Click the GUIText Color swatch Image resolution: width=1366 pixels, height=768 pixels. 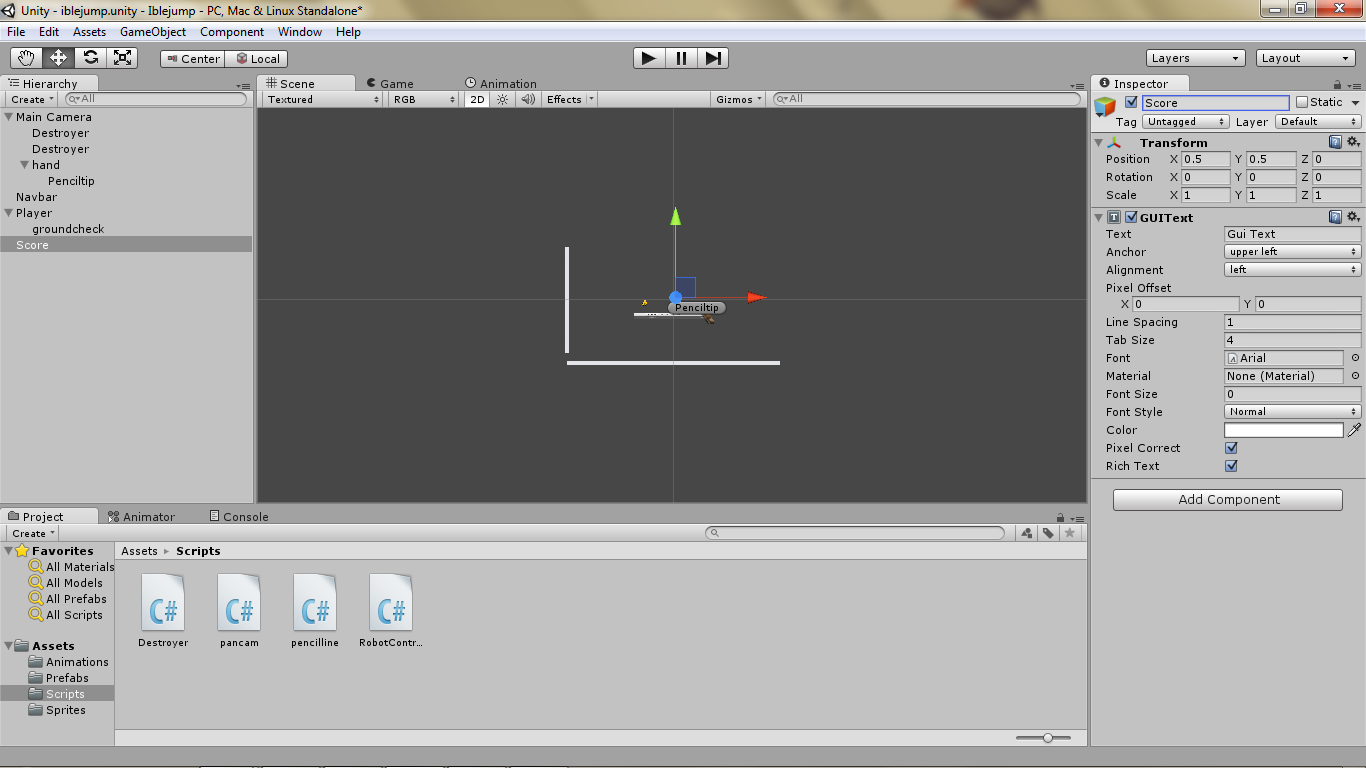coord(1284,430)
